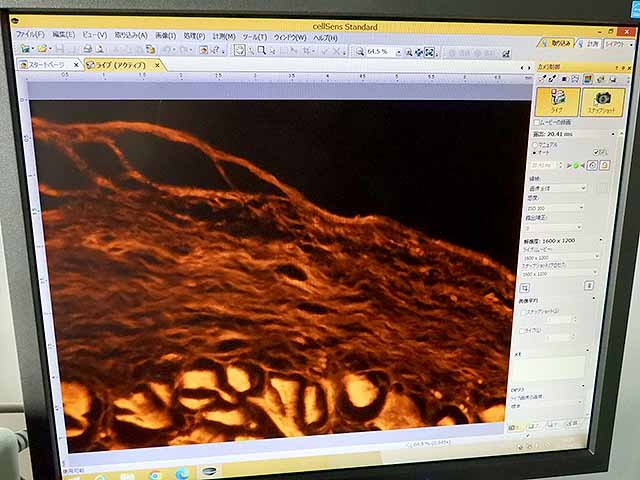
Task: Open the File (ファイル) menu
Action: tap(29, 34)
